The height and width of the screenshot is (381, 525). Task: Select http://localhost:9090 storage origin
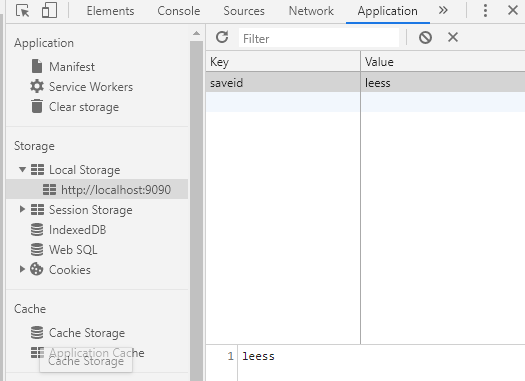tap(116, 190)
